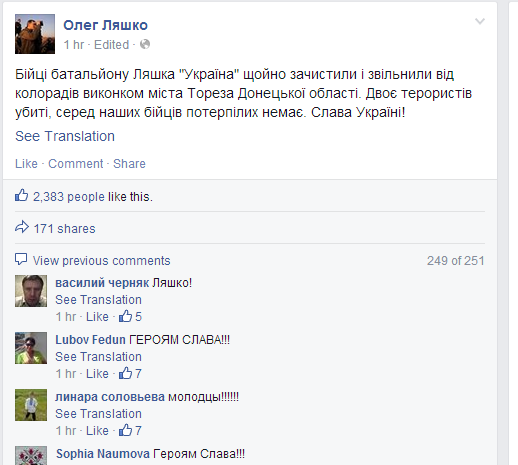
Task: Like Lubov Fedun's comment via Like link
Action: point(97,374)
